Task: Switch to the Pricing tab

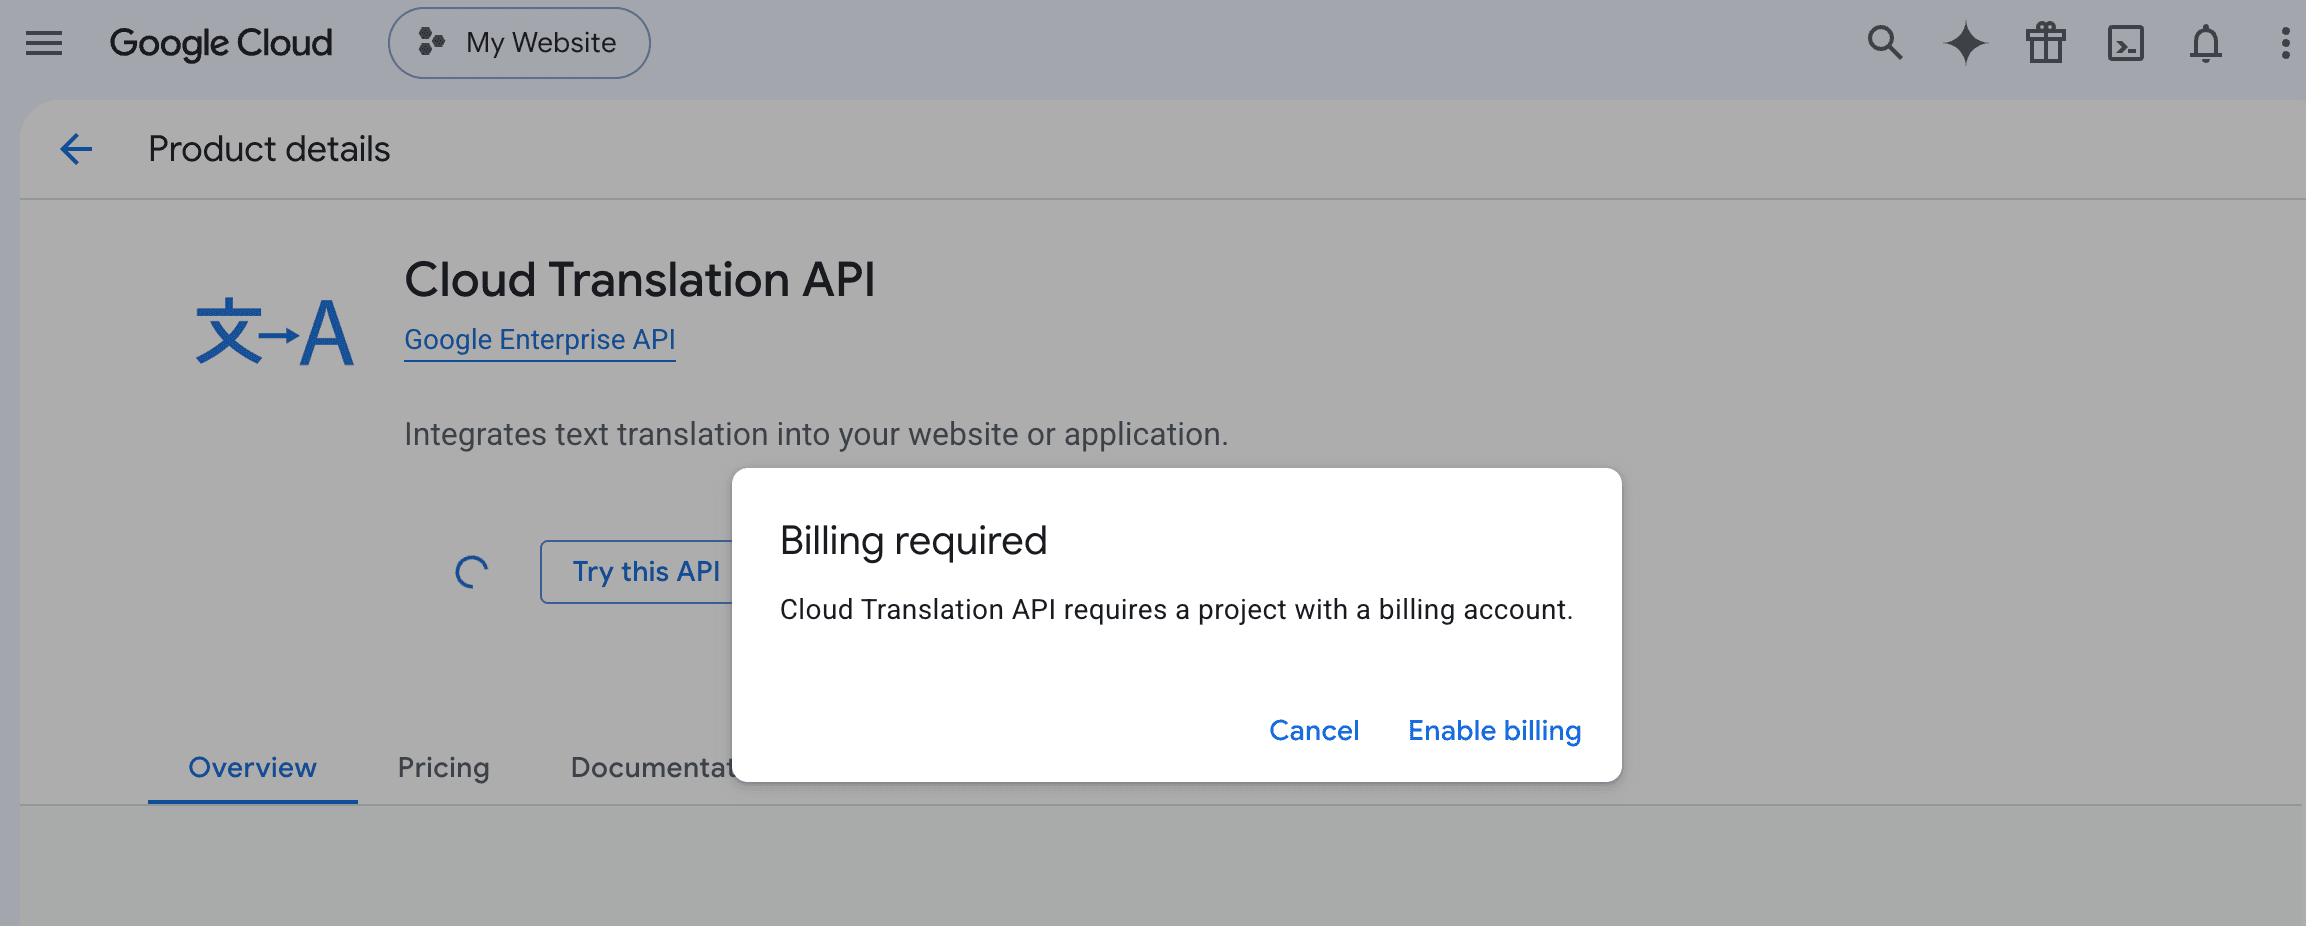Action: tap(444, 767)
